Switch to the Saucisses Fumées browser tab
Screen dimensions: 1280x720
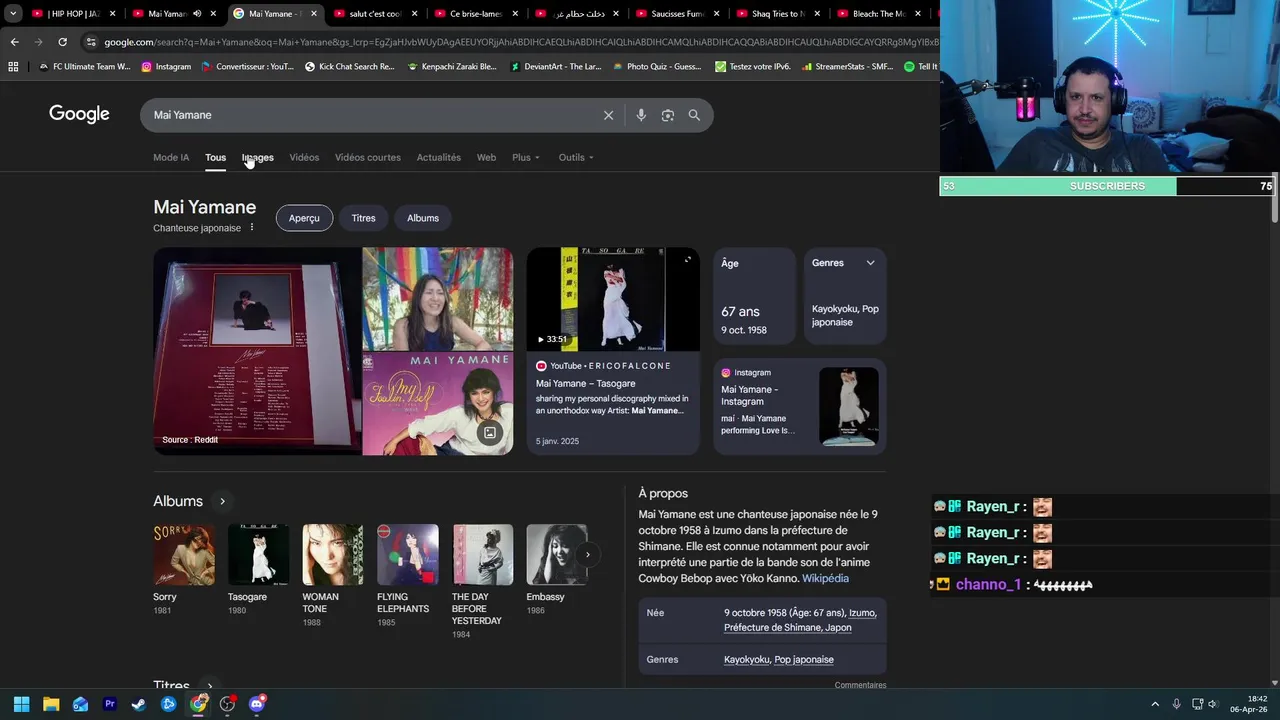pos(677,14)
